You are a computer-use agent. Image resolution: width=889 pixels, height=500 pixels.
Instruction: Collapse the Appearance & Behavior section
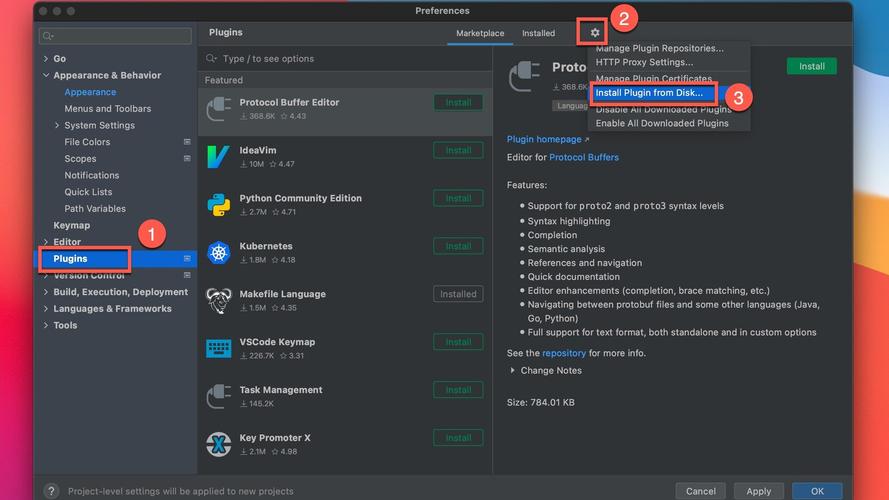point(46,75)
